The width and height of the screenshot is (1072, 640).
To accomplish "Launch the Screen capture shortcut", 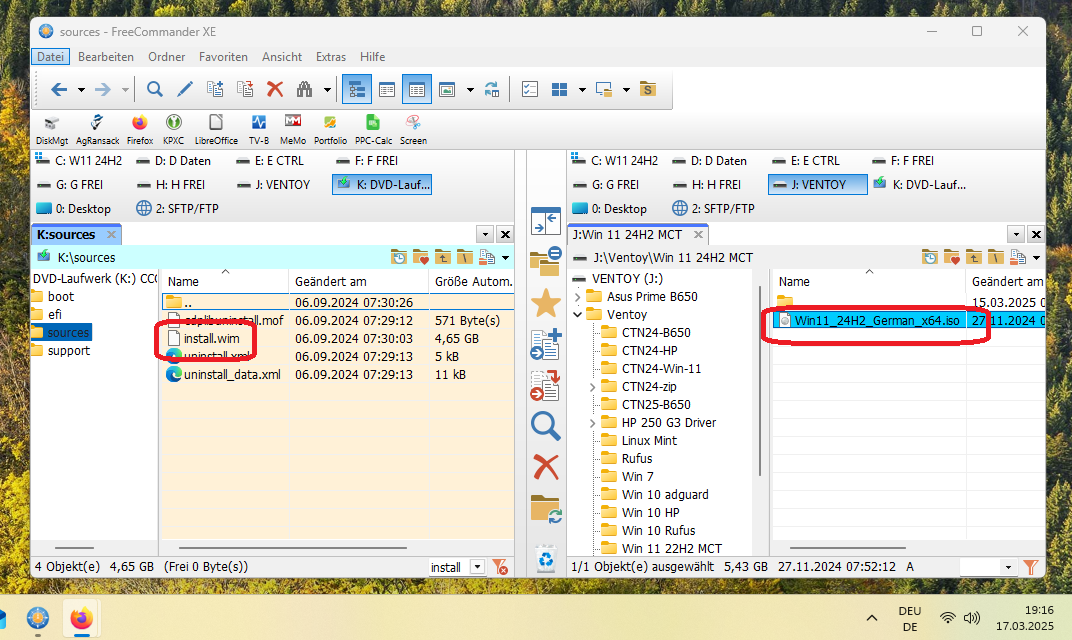I will (413, 130).
